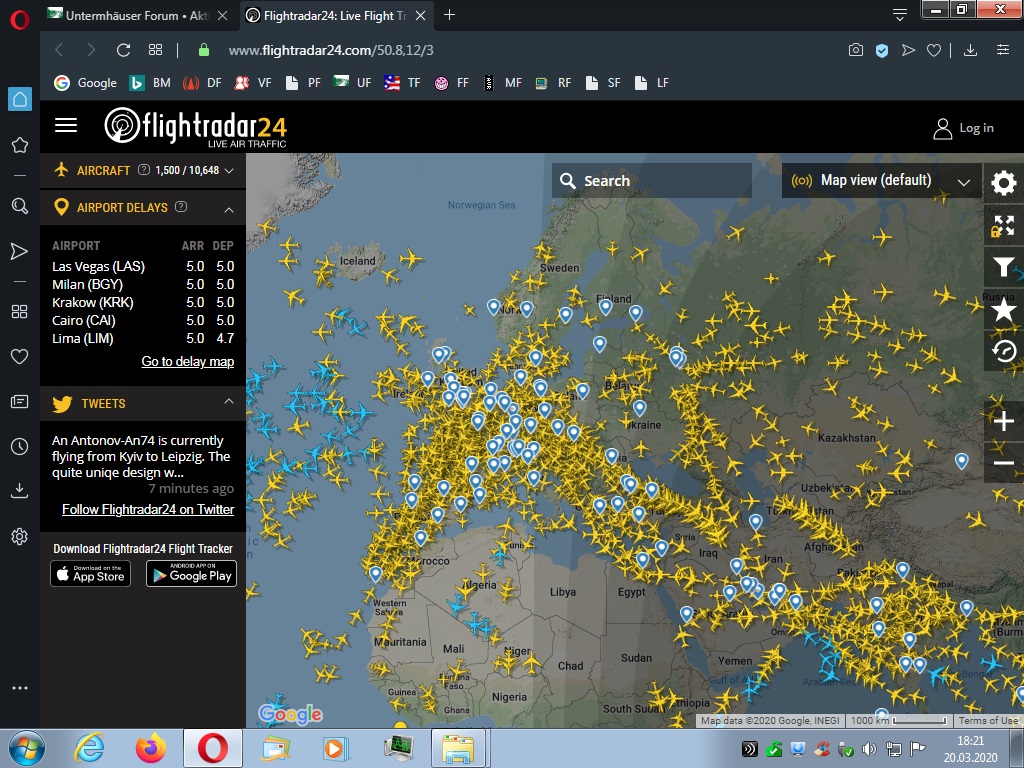Follow Flightradar24 on Twitter link
Screen dimensions: 1024x768
[148, 509]
